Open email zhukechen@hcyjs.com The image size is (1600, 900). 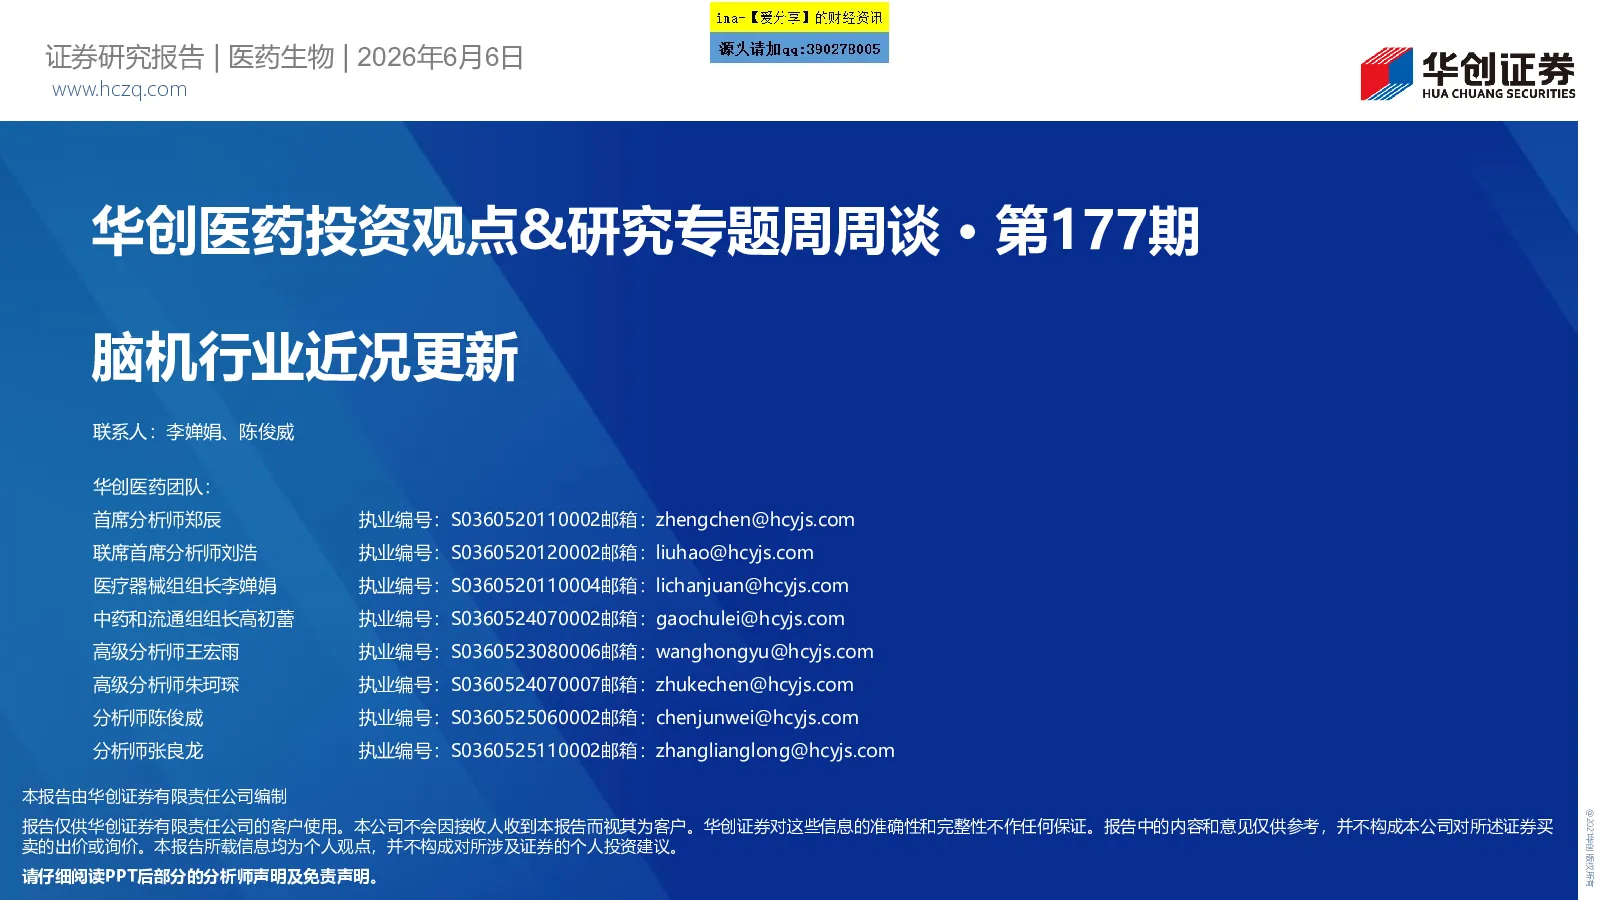(x=755, y=685)
